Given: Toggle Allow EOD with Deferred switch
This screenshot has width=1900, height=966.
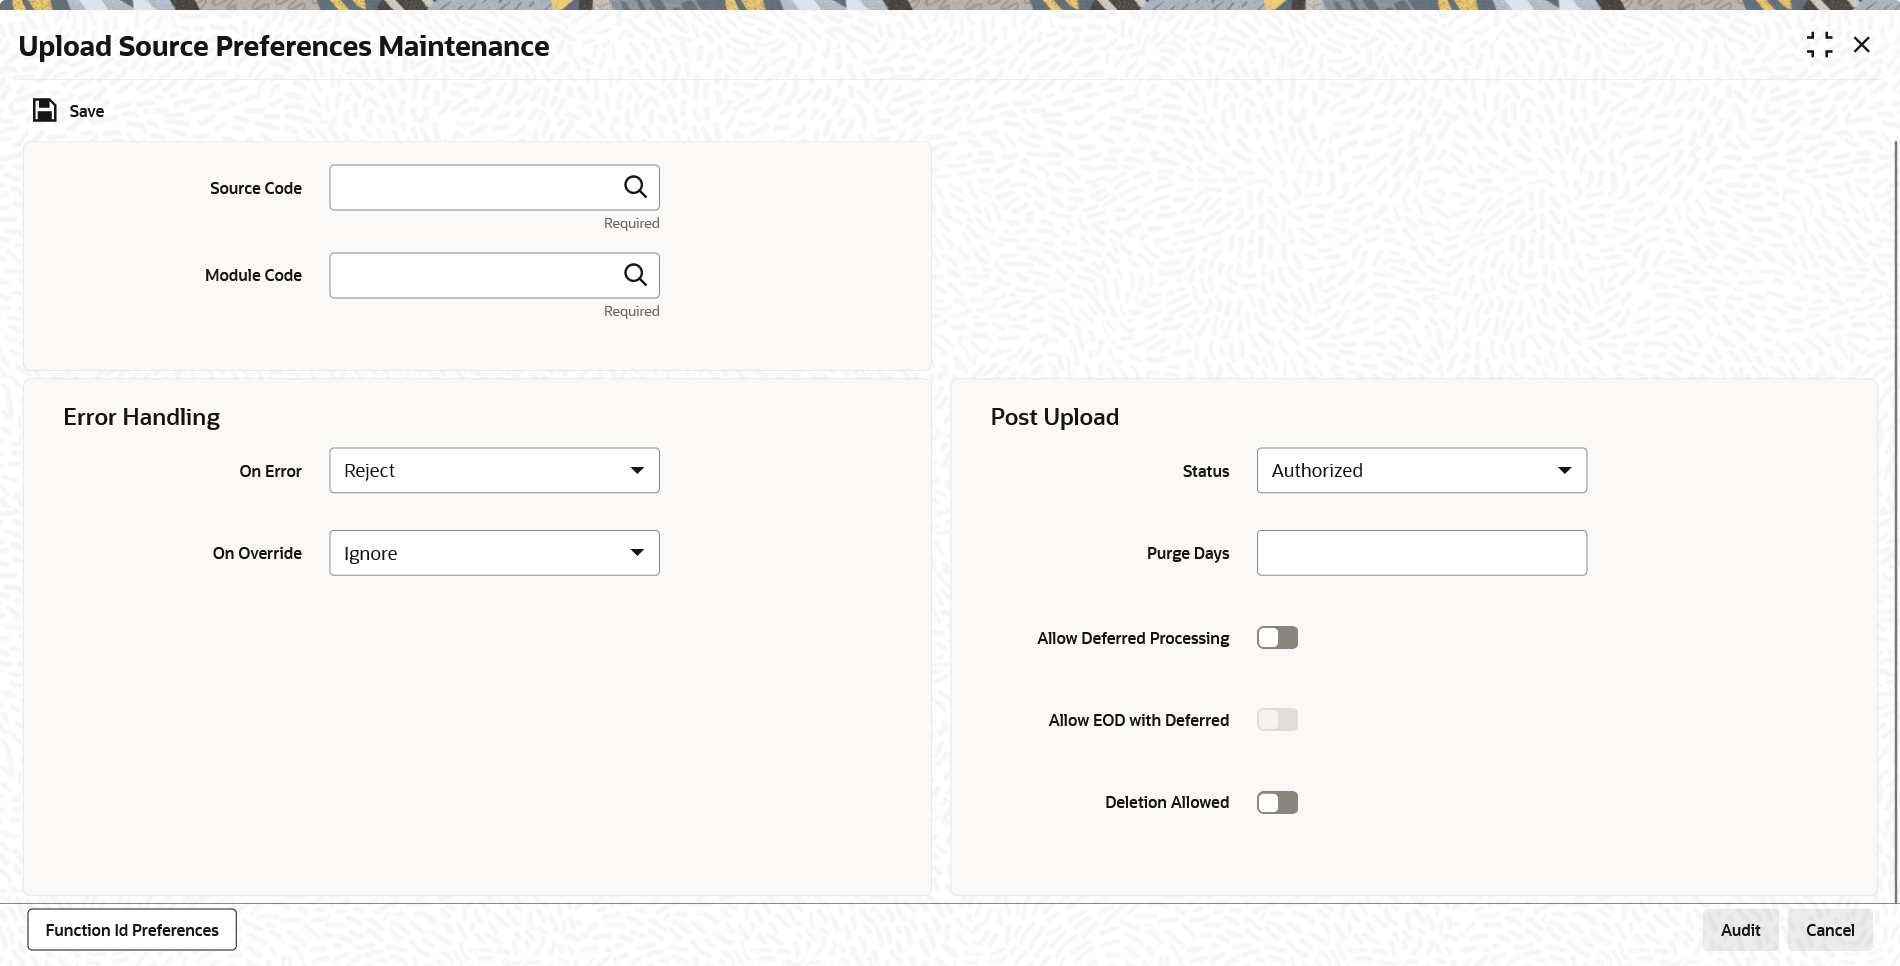Looking at the screenshot, I should click(1277, 720).
